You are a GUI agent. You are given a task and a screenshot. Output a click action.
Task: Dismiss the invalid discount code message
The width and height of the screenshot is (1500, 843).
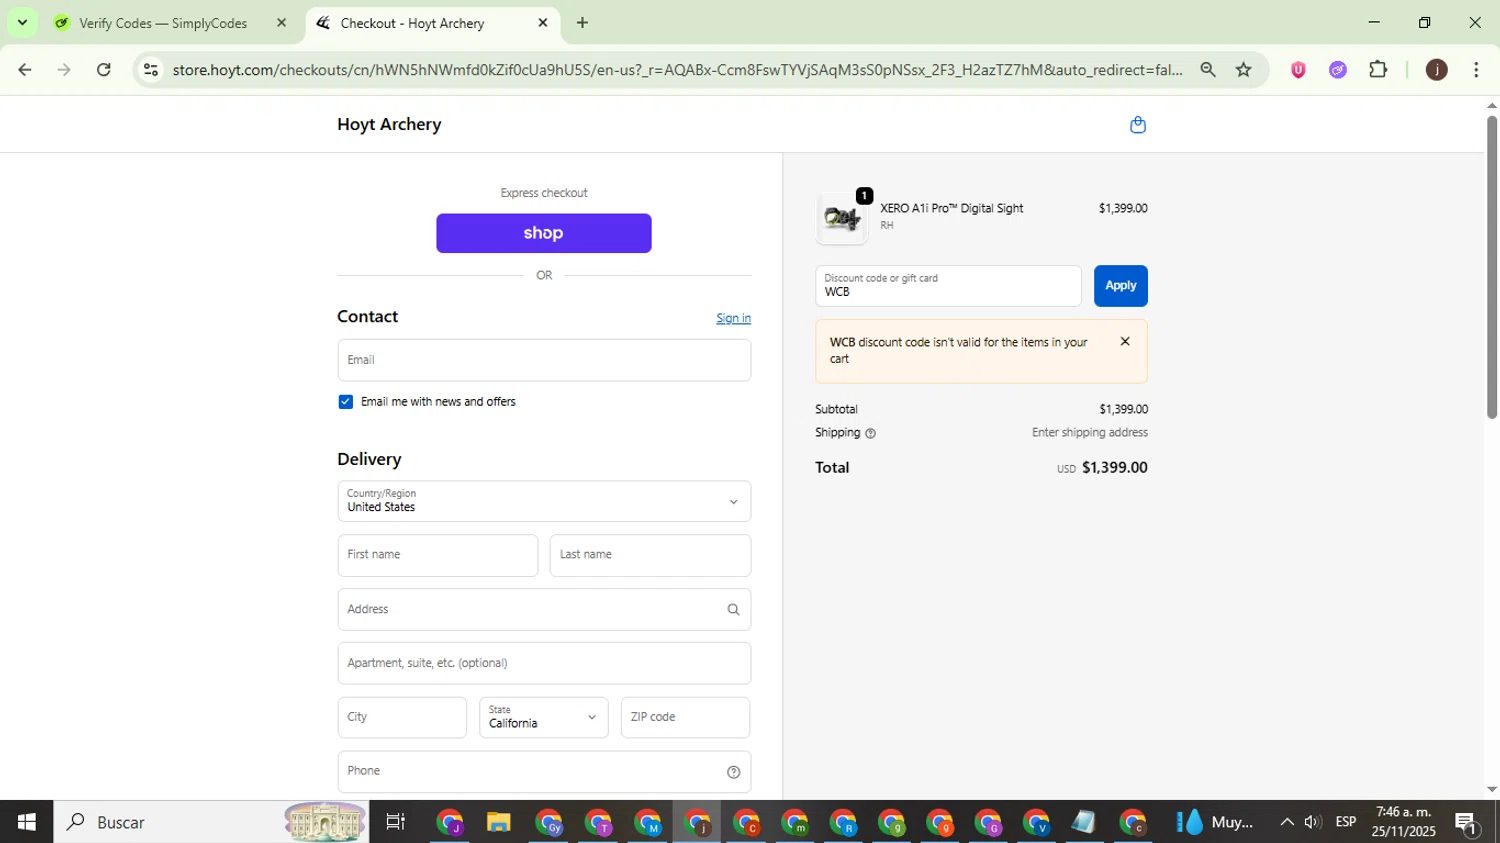(1125, 342)
